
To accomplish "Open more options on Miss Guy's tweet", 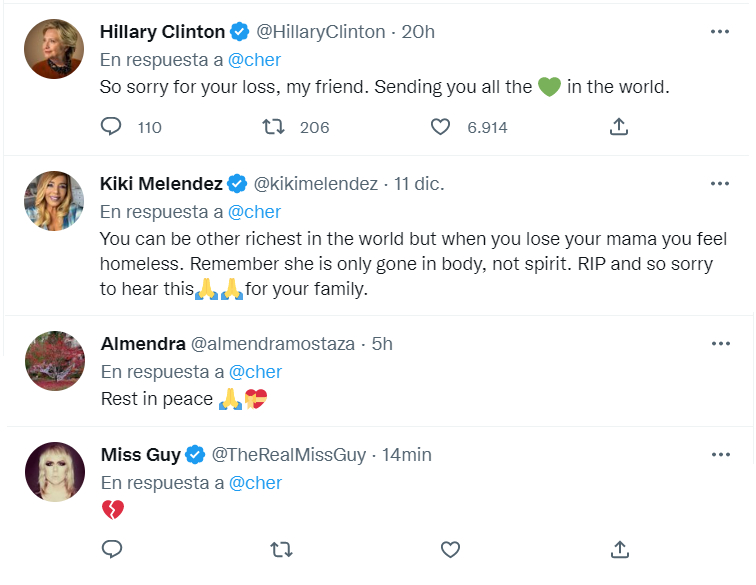I will pos(720,455).
